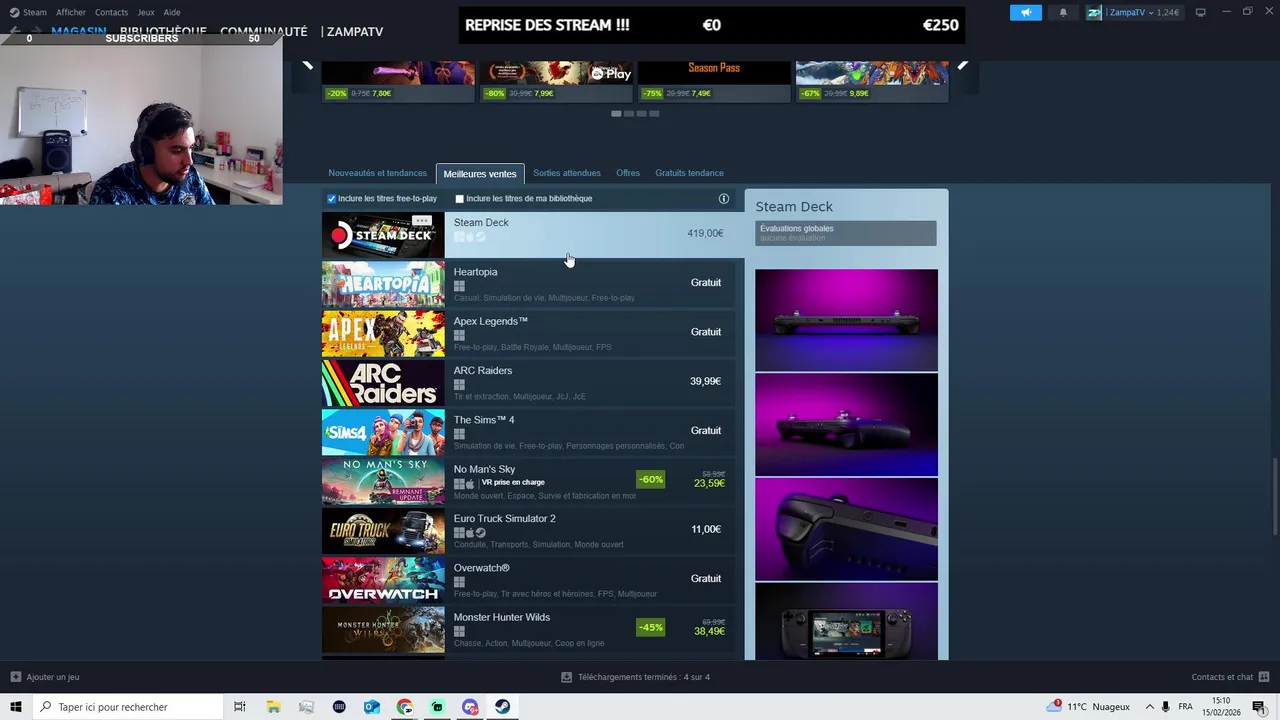Click the Évaluations globales review box
1280x720 pixels.
(846, 233)
